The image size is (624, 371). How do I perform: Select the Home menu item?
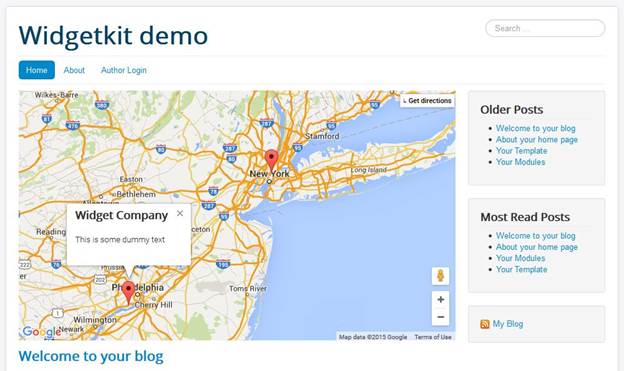click(37, 70)
